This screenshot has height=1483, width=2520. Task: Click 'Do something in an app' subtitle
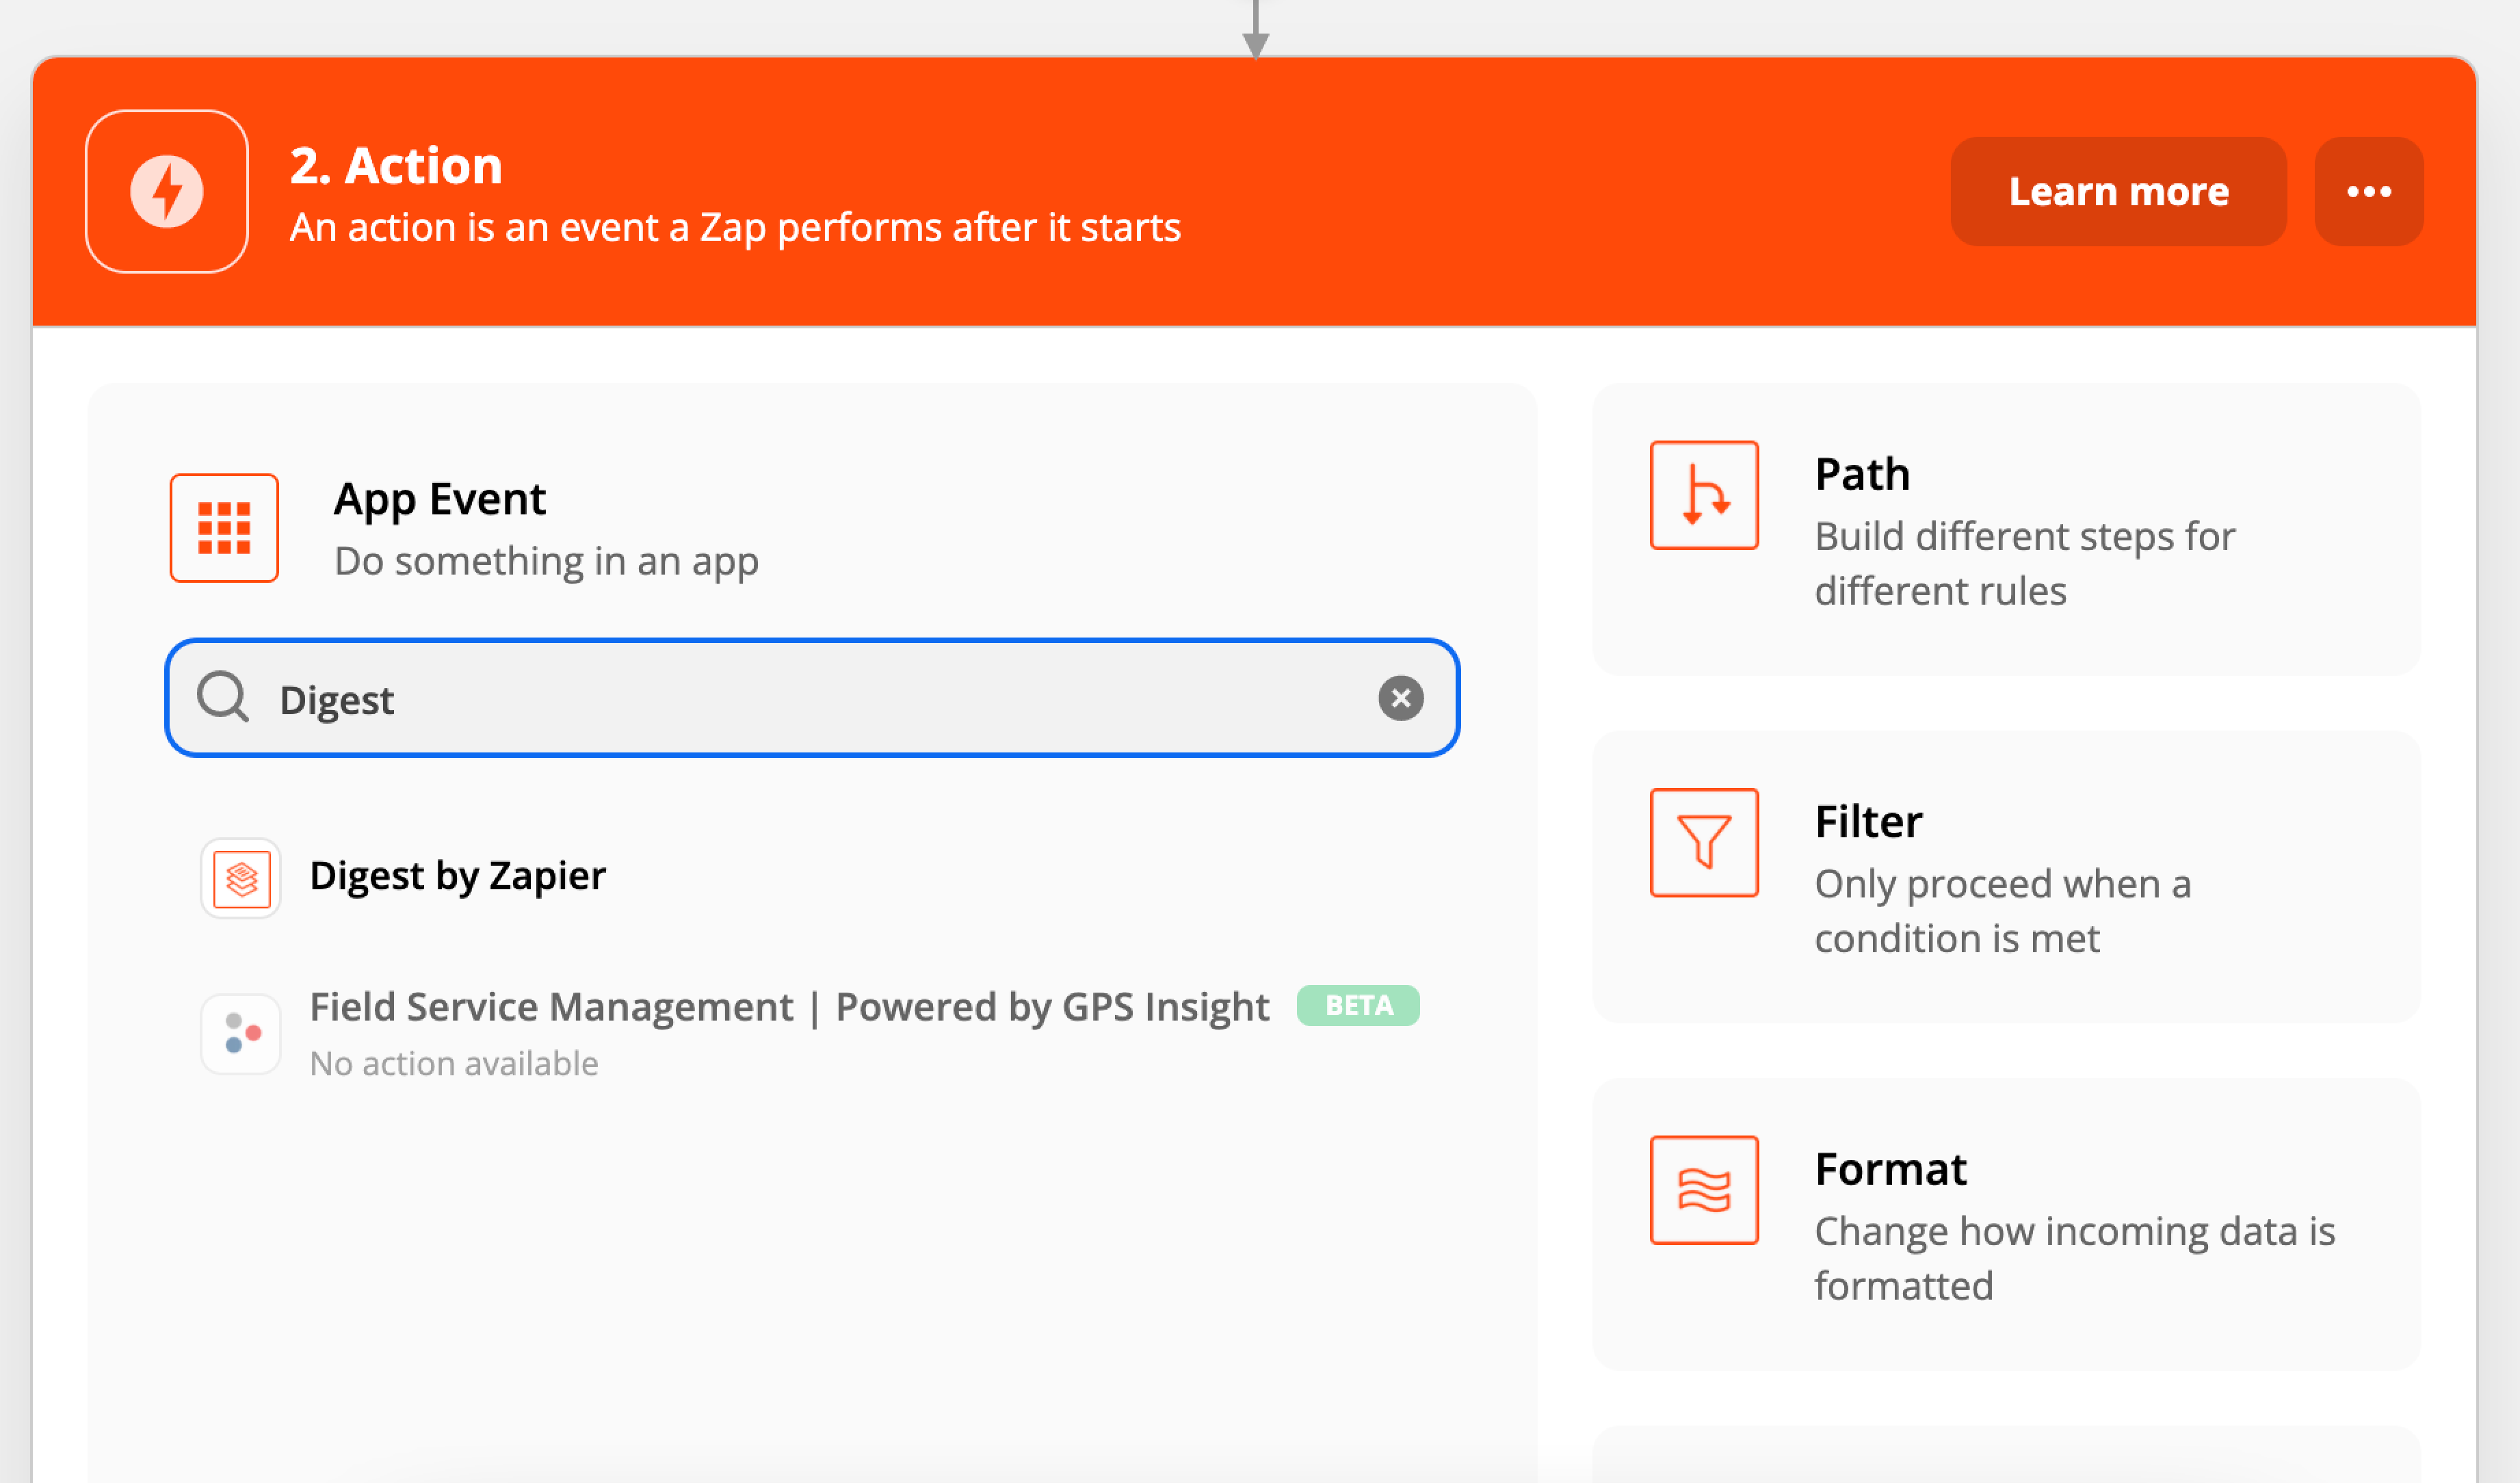click(x=547, y=561)
